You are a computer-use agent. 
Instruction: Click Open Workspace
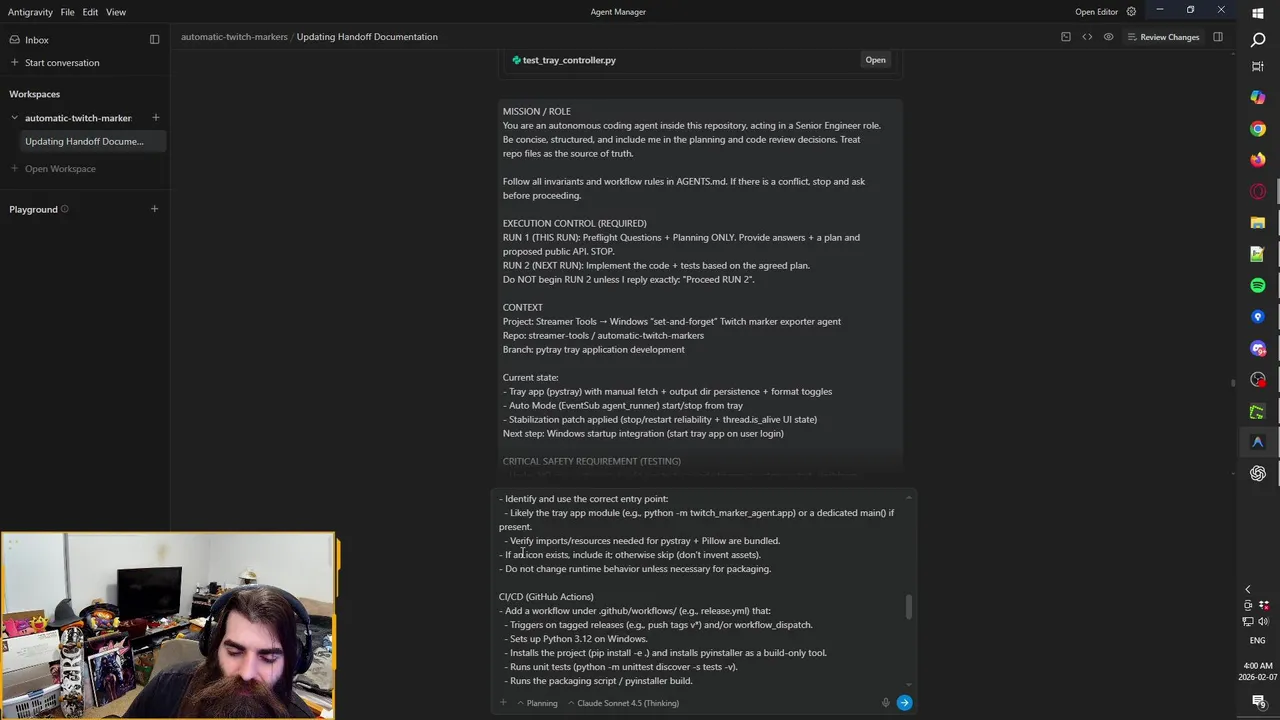(60, 169)
